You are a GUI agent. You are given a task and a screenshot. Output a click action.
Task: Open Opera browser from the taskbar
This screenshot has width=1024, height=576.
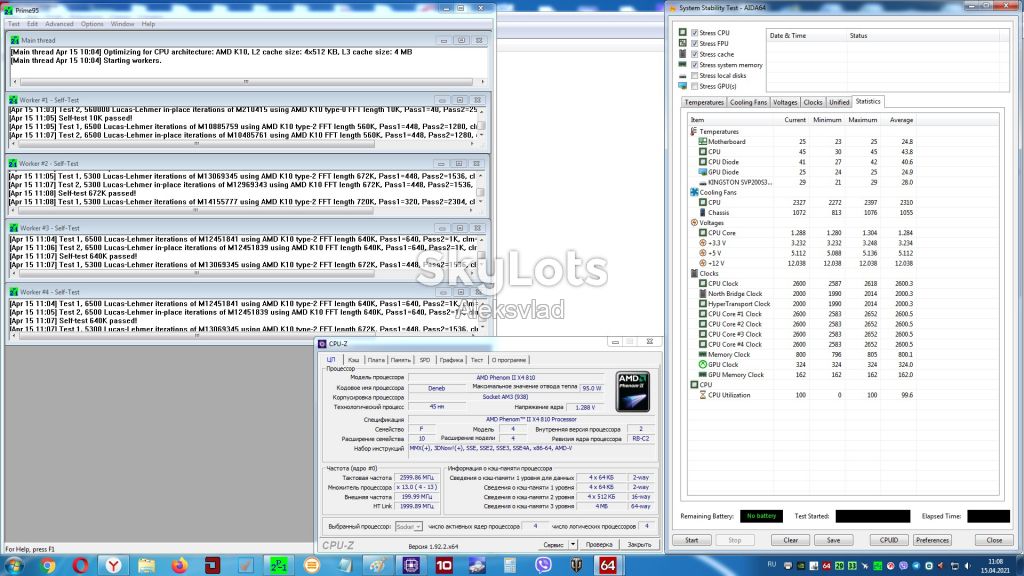pos(80,566)
